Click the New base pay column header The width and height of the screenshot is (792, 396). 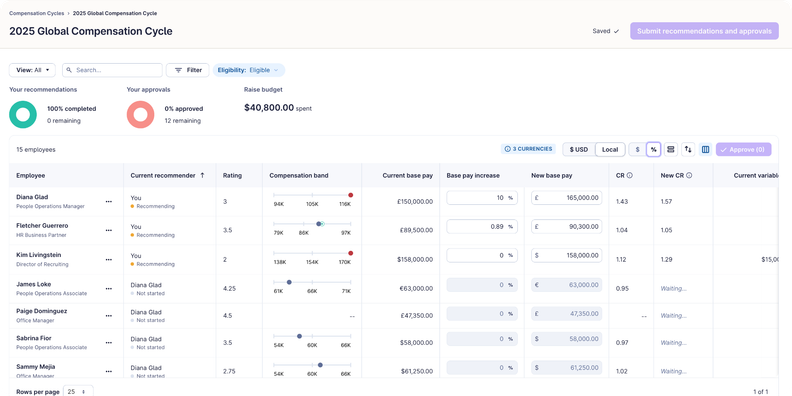click(552, 176)
